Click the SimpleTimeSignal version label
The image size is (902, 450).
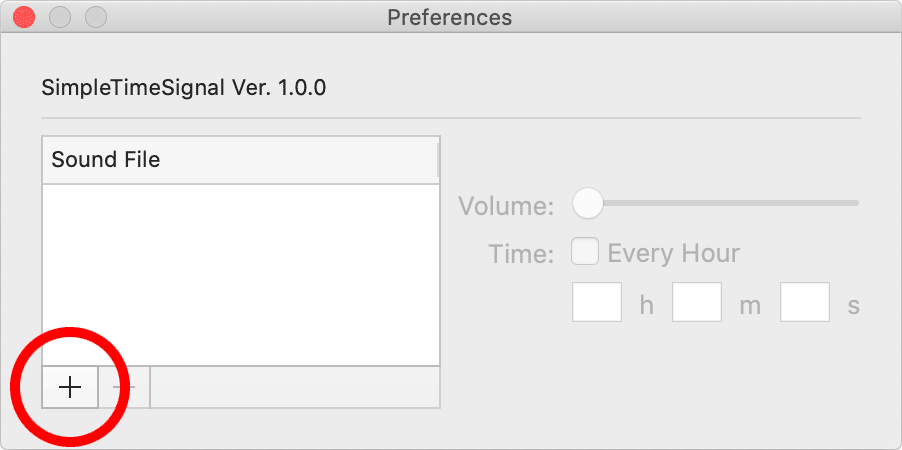tap(184, 88)
